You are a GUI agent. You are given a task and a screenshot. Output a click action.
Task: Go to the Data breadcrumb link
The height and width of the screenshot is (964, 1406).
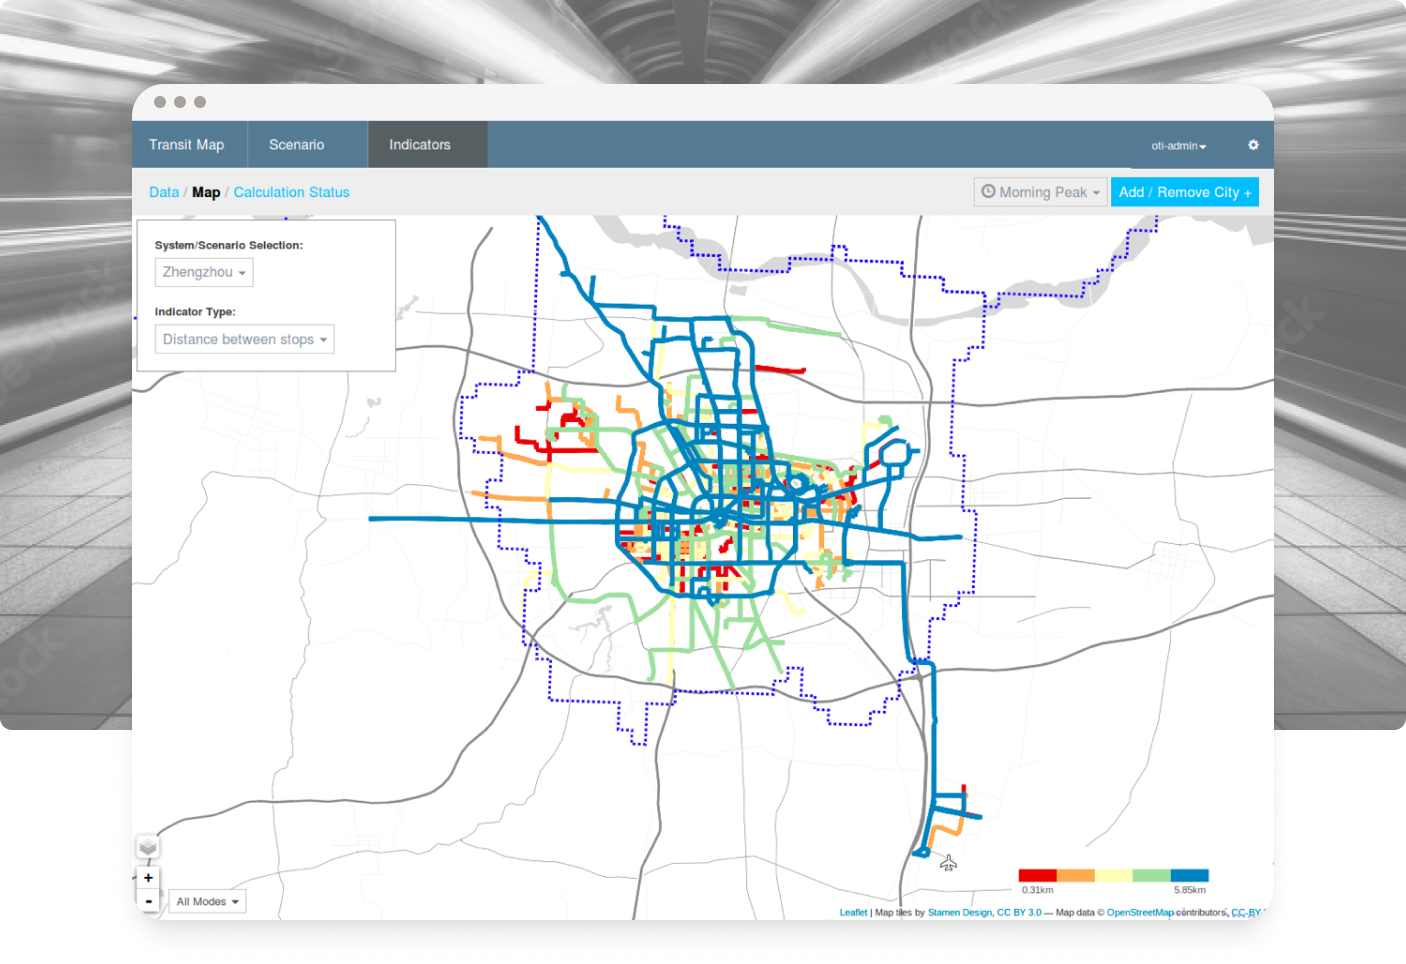pos(164,192)
